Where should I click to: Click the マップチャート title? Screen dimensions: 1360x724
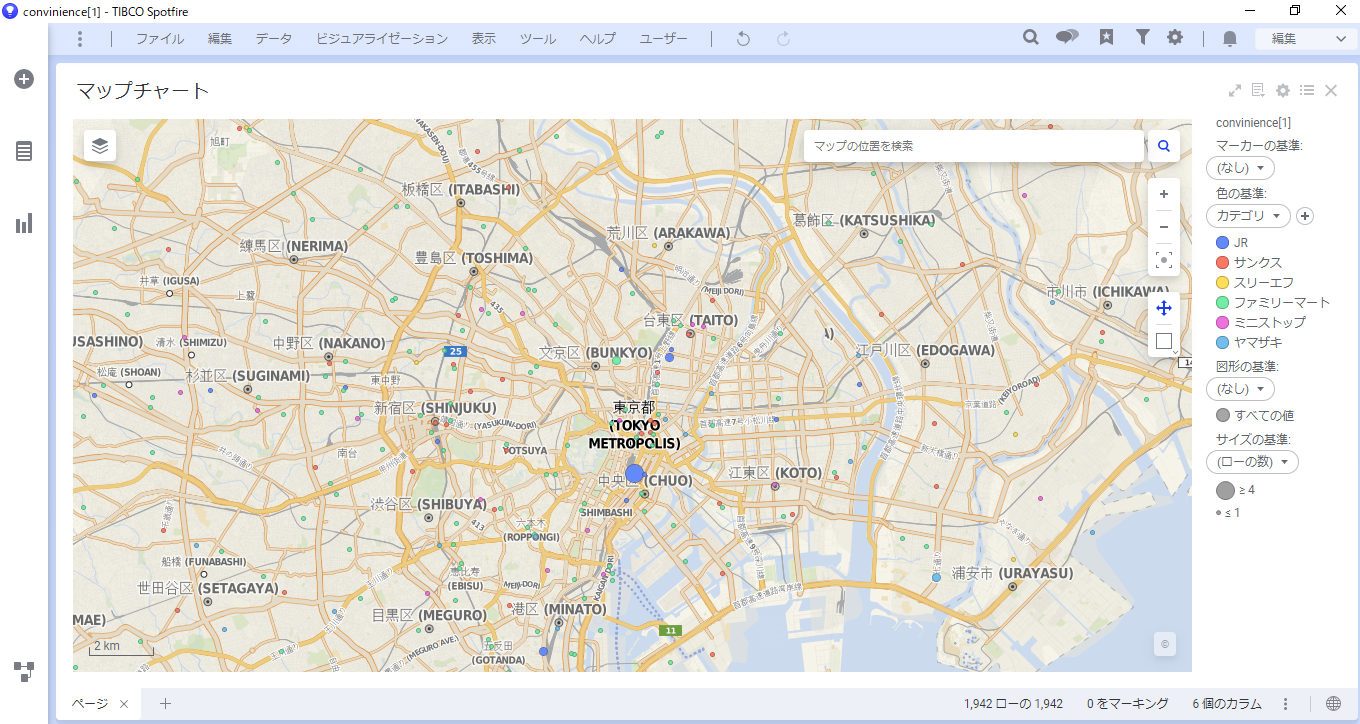click(143, 91)
